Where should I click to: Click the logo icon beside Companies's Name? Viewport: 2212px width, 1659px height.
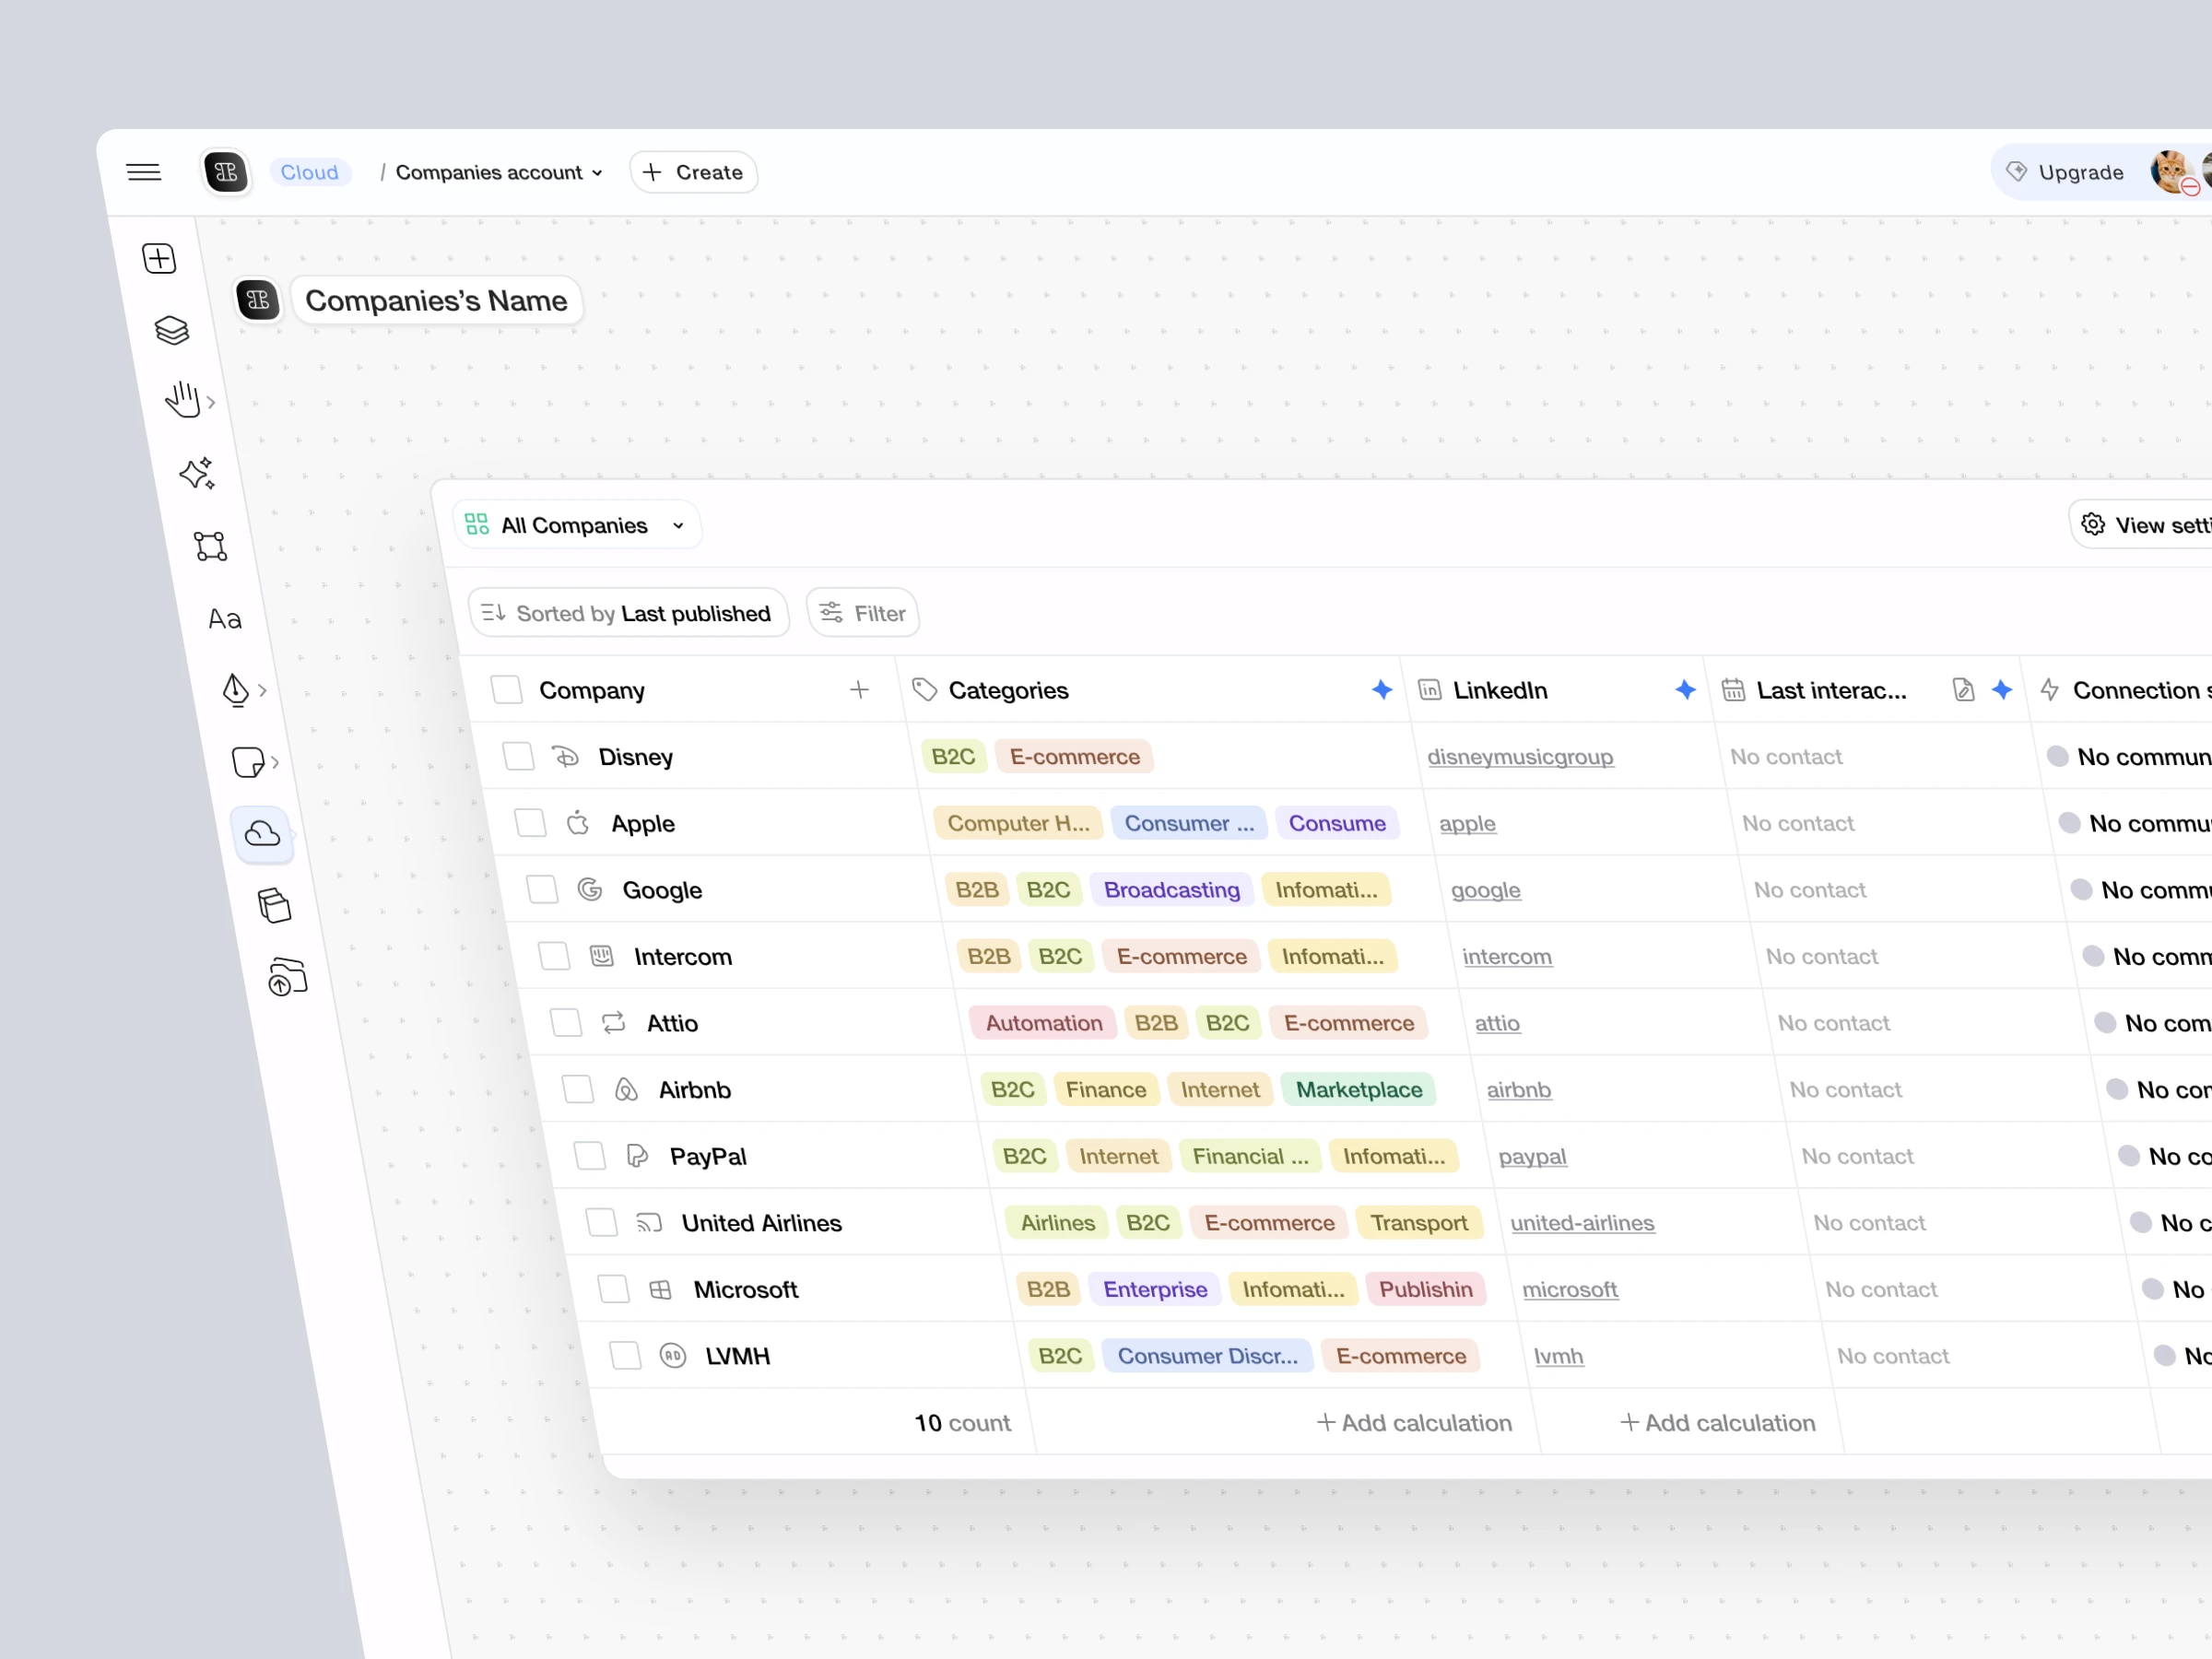coord(258,300)
